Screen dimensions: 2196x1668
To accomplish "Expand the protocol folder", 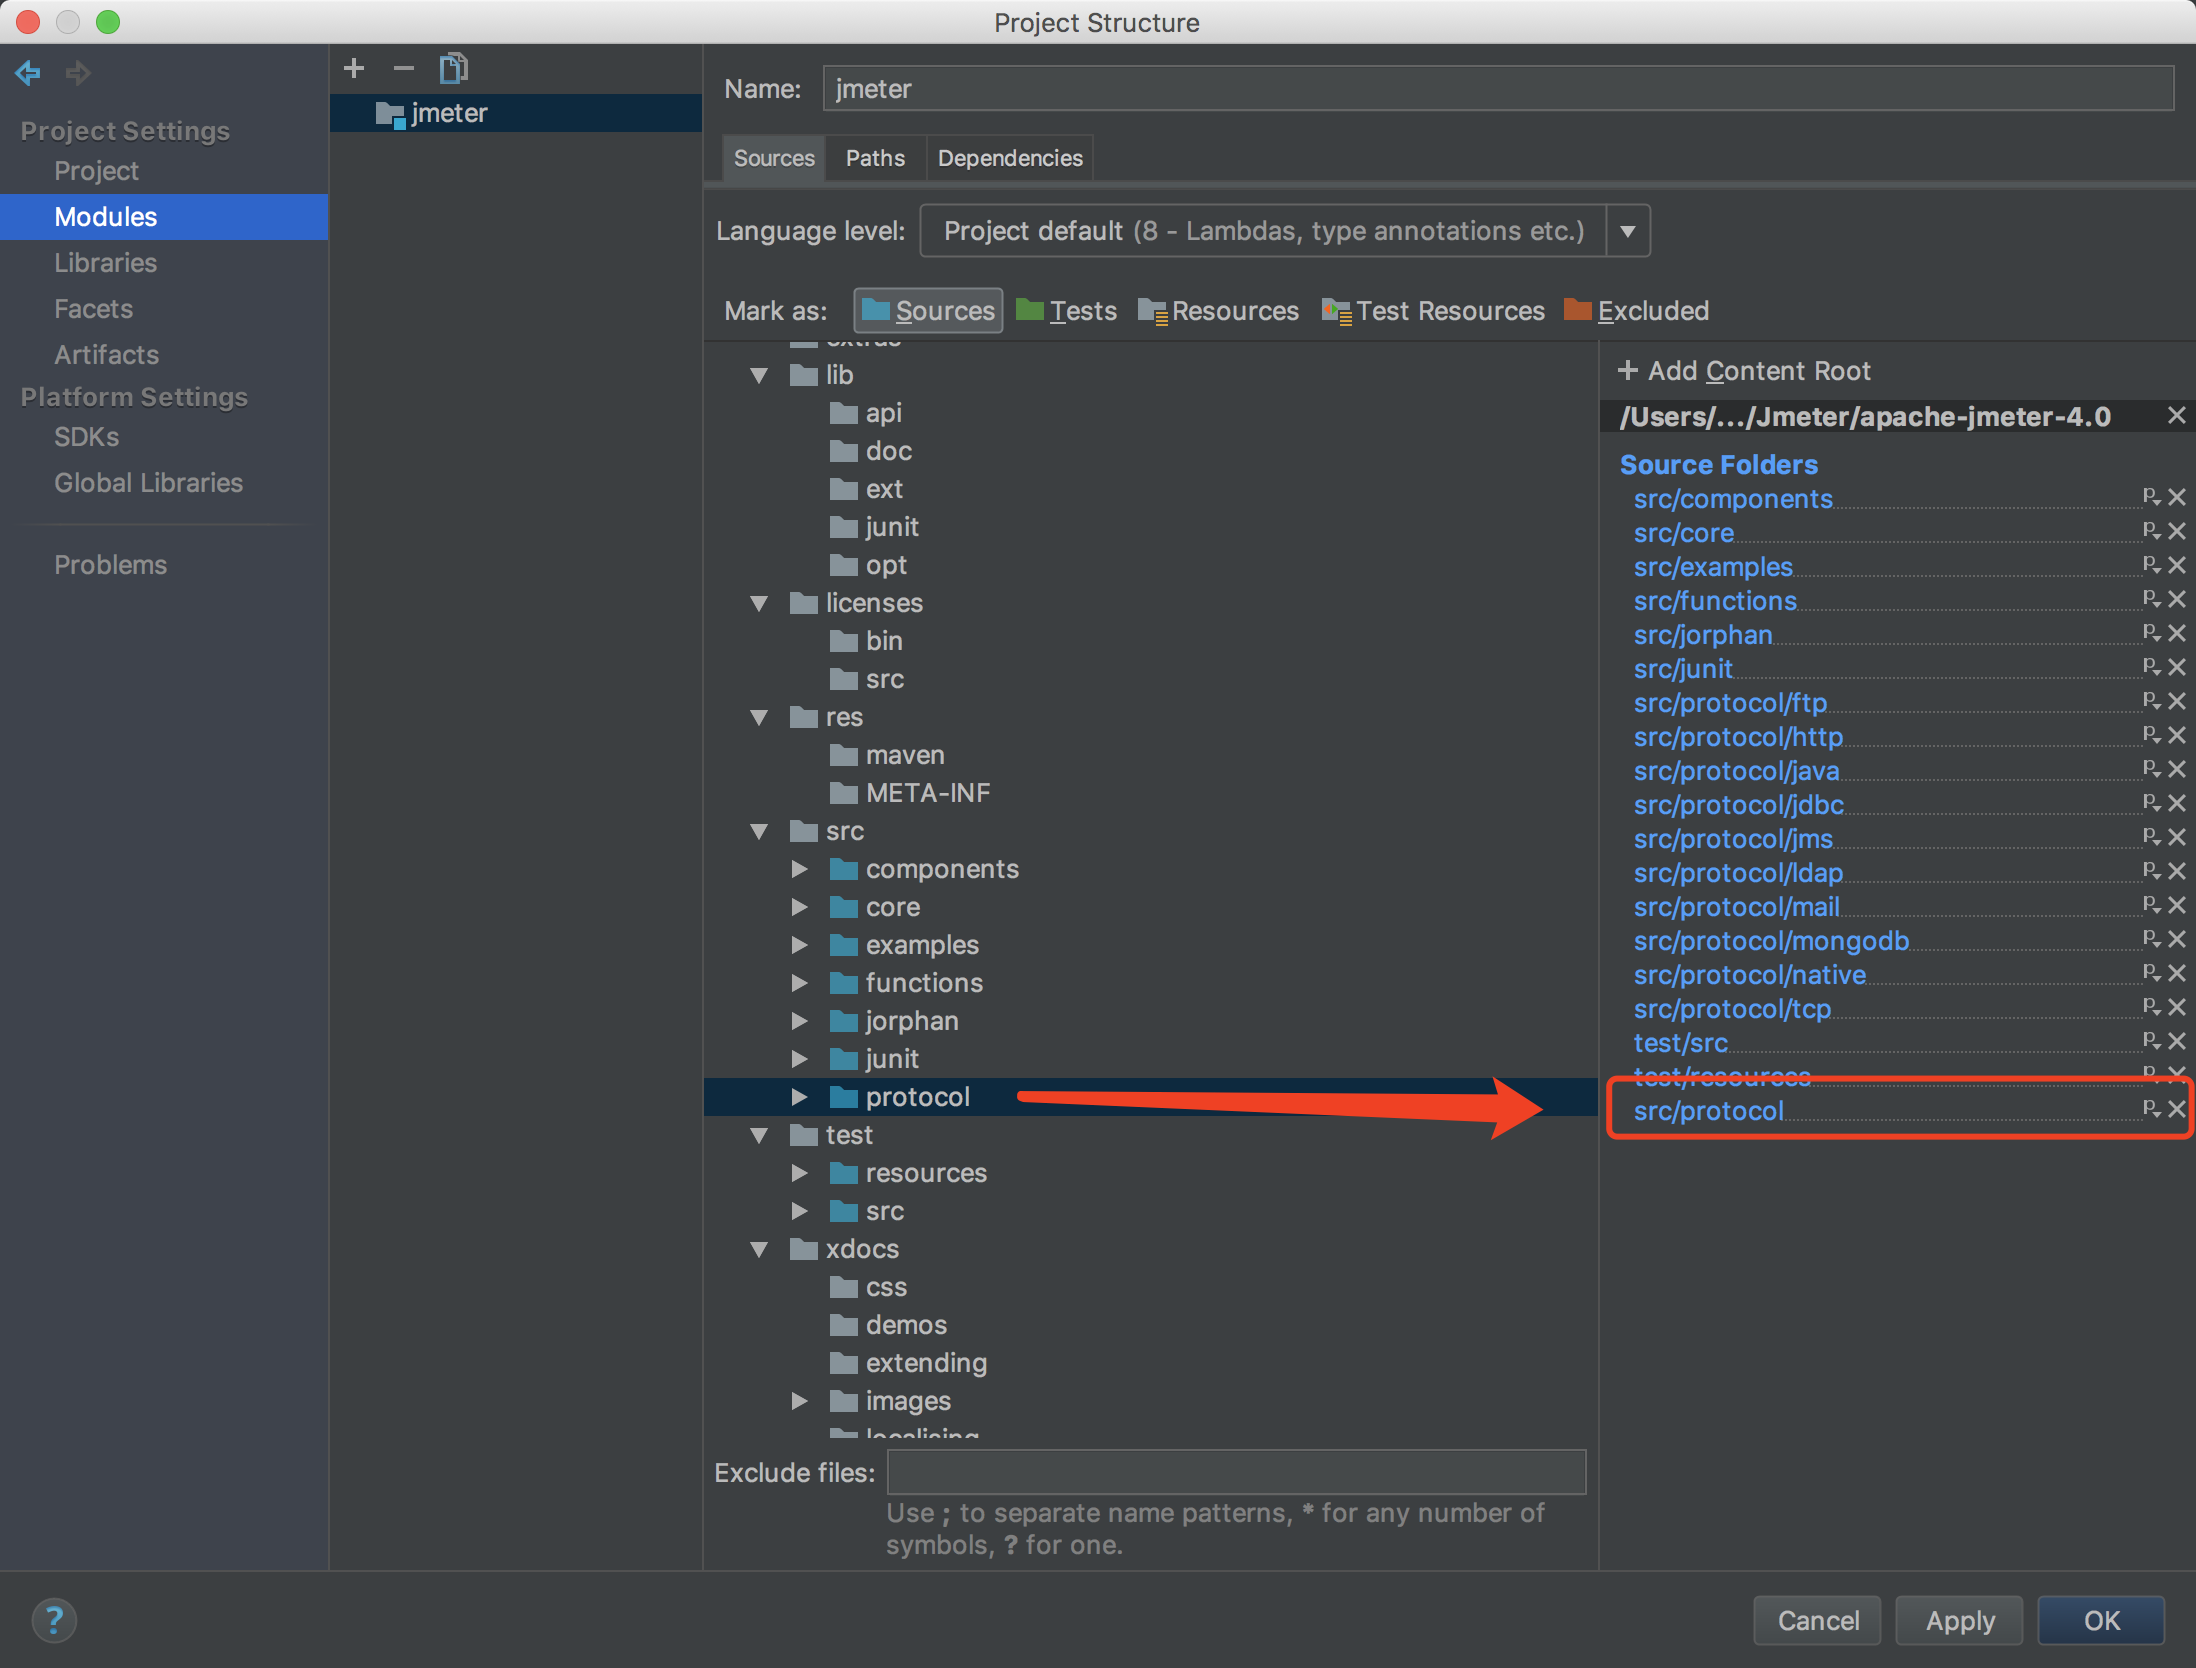I will point(799,1097).
